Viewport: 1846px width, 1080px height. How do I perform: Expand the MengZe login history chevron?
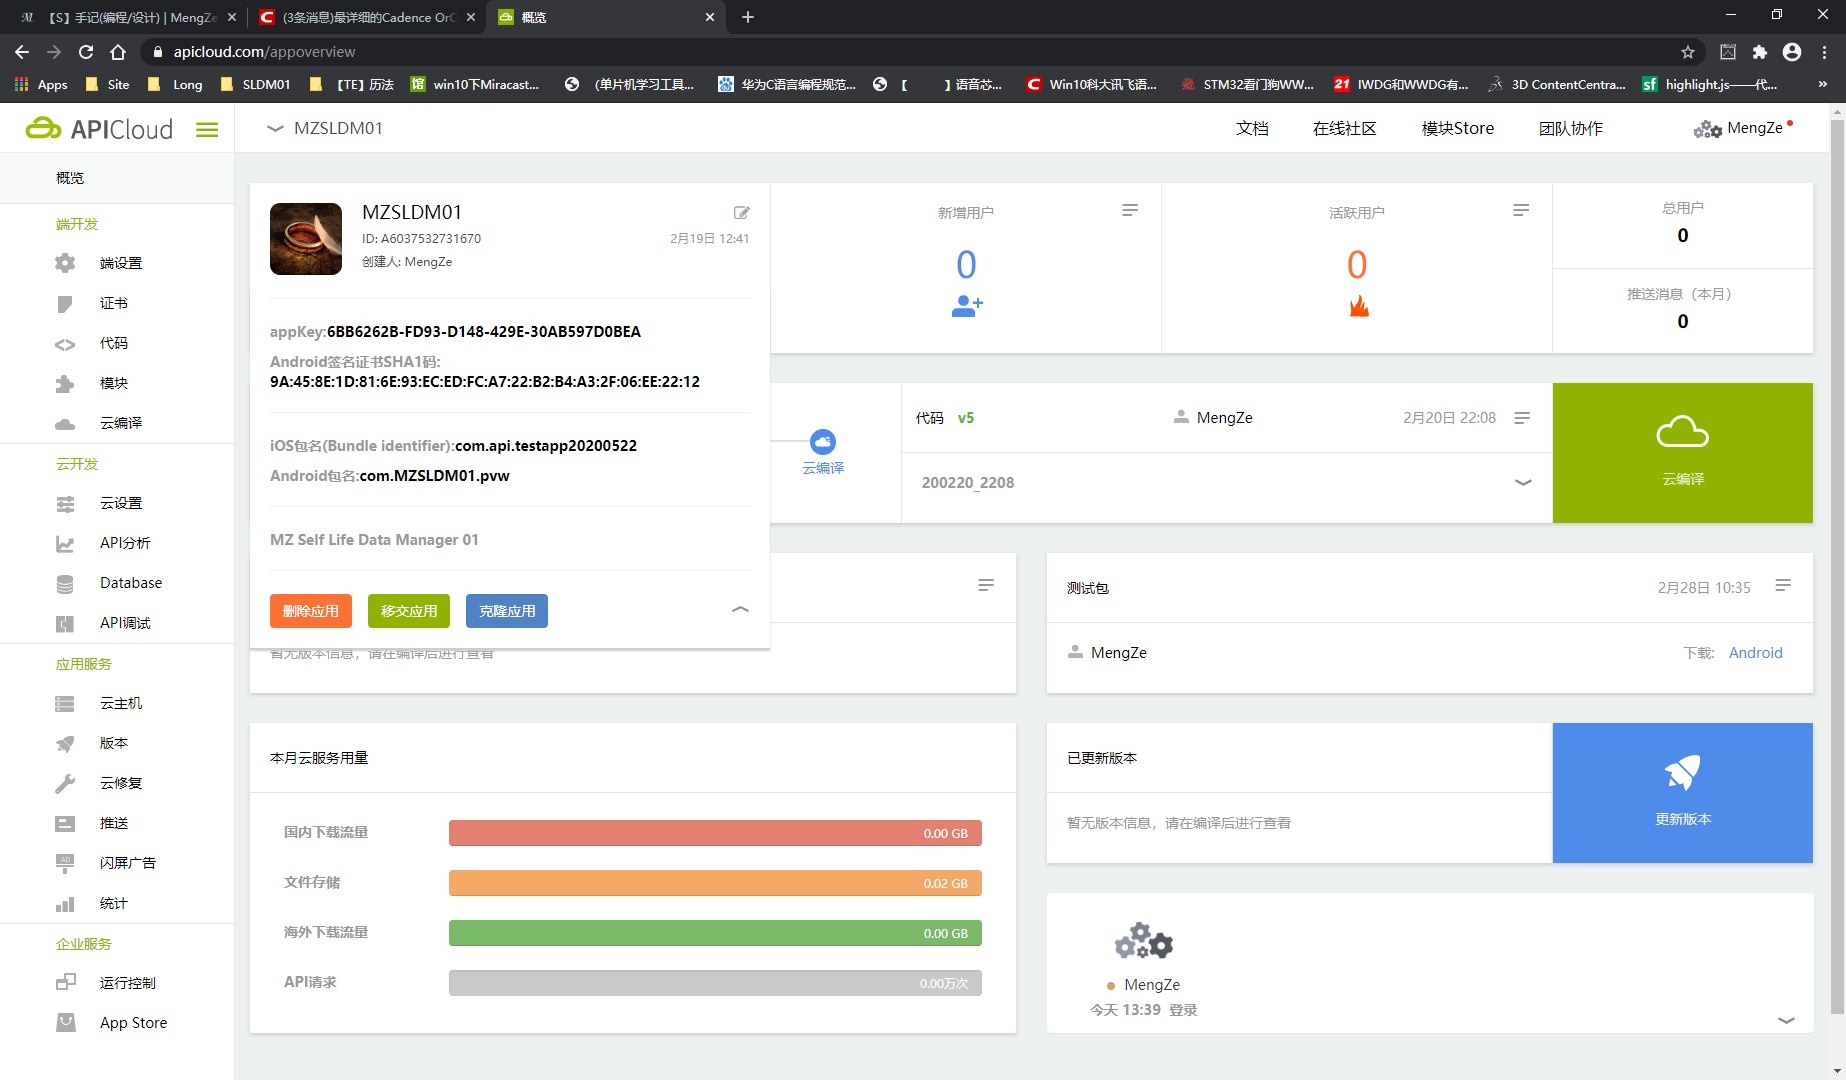tap(1786, 1020)
